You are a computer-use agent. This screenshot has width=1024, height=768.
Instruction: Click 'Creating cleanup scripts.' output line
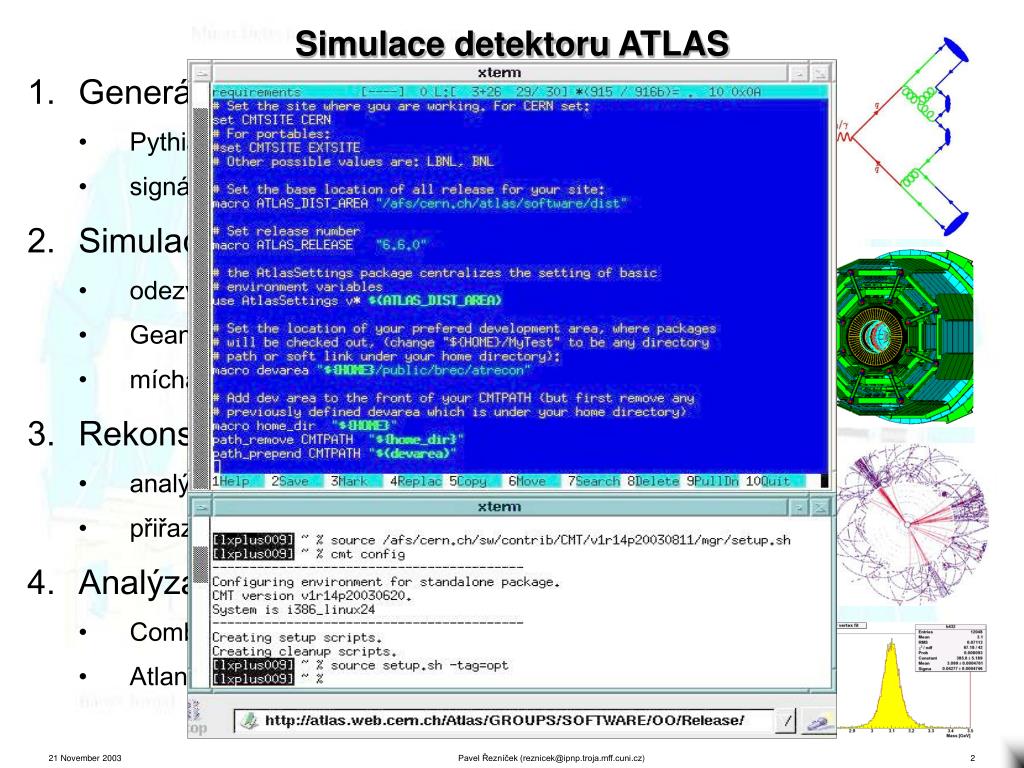[305, 652]
